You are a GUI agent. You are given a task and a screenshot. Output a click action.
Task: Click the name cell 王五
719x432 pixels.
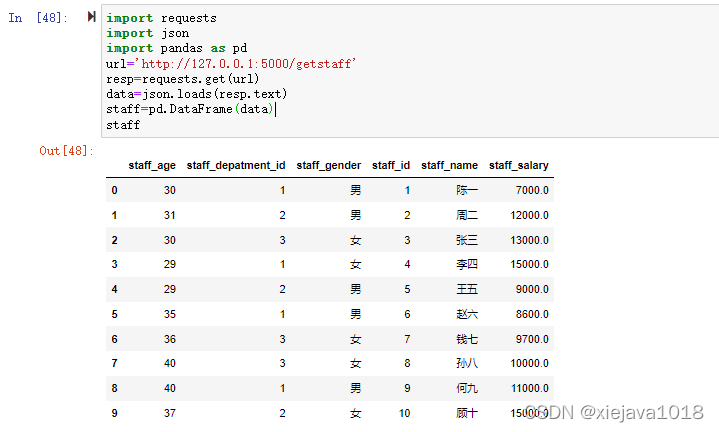click(x=467, y=289)
